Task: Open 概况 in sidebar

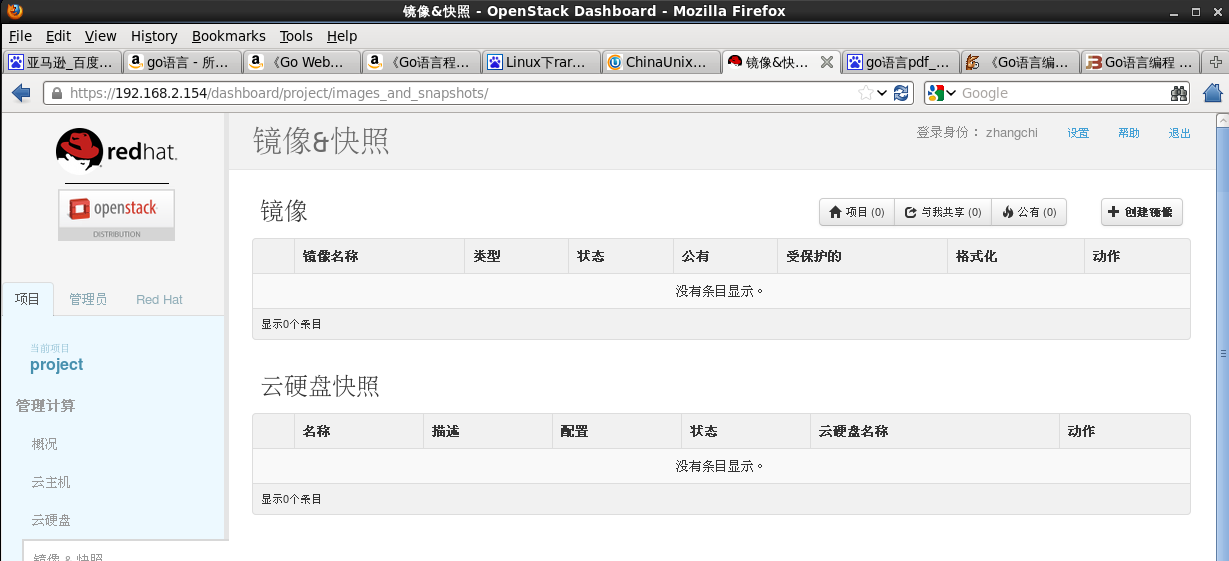Action: tap(44, 444)
